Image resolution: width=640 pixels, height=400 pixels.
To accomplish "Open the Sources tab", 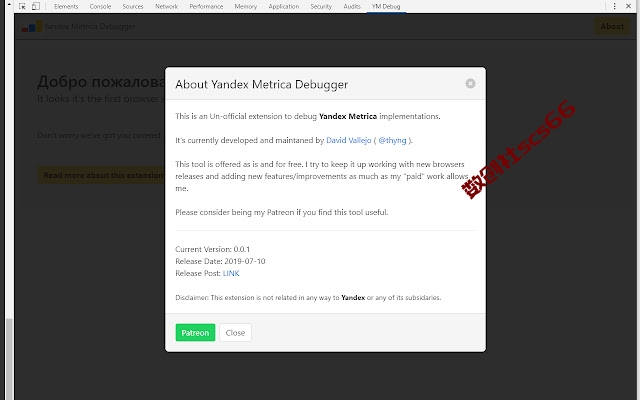I will (133, 7).
